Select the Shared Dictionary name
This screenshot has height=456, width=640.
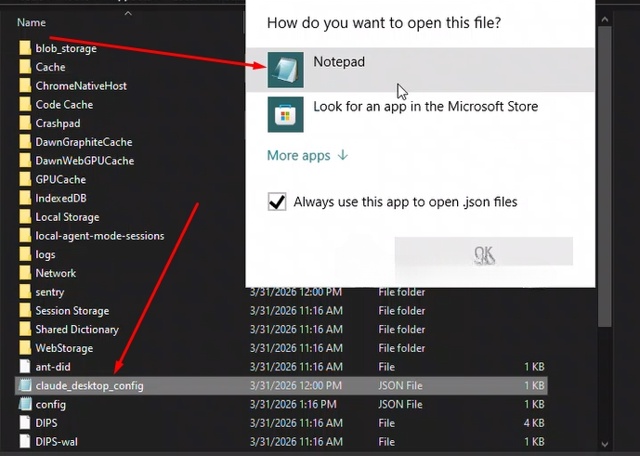[77, 330]
